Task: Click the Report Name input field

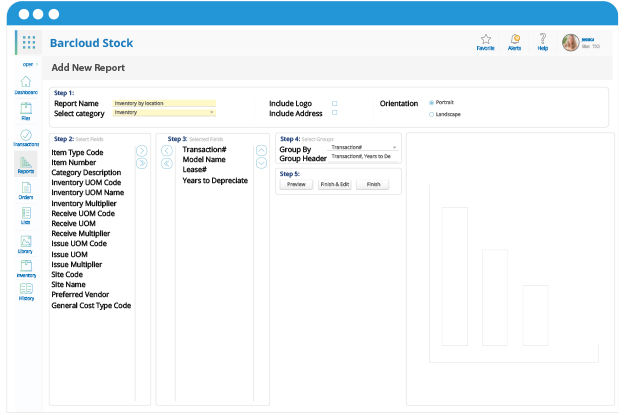Action: tap(164, 103)
